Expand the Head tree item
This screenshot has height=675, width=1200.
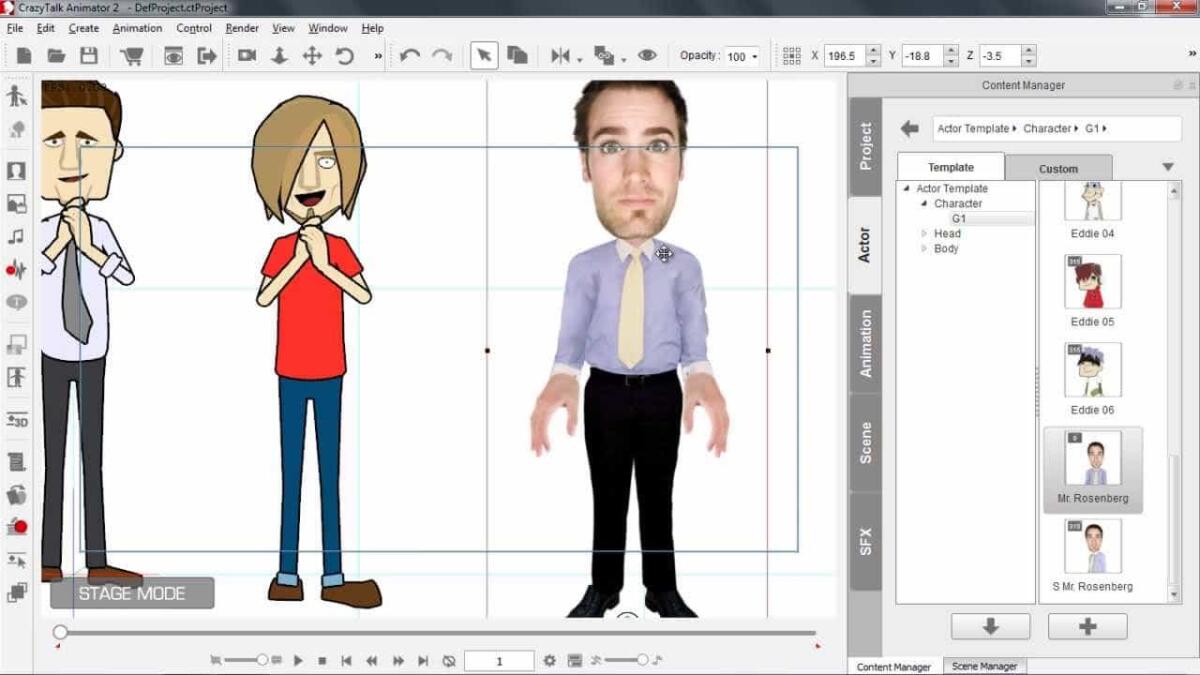click(926, 232)
